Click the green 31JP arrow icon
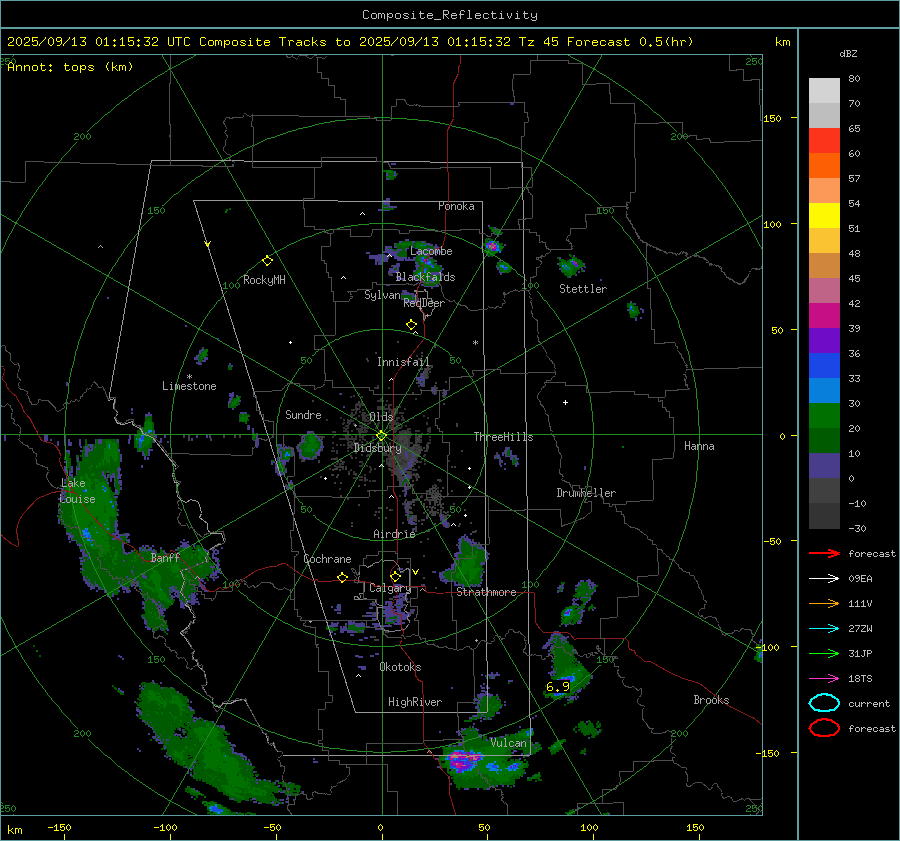900x841 pixels. point(824,653)
